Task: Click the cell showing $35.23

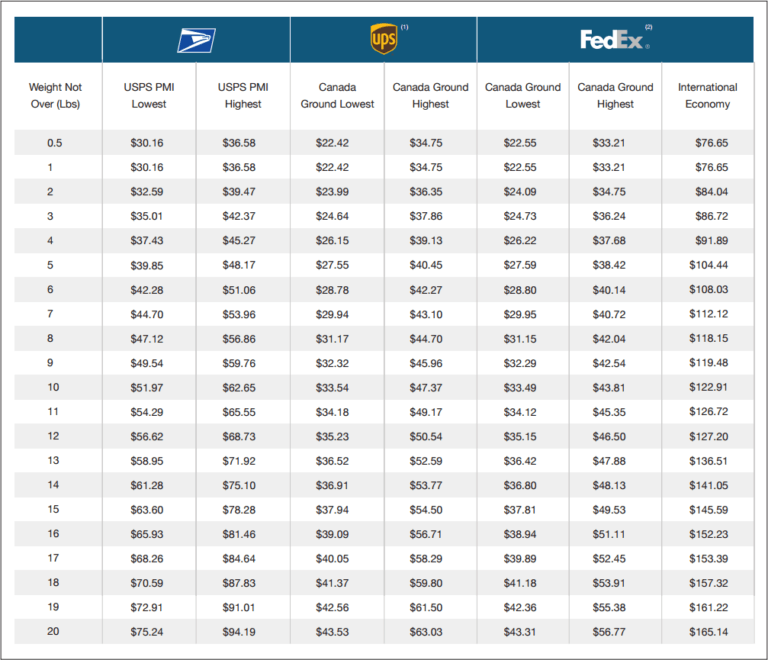Action: pyautogui.click(x=332, y=437)
